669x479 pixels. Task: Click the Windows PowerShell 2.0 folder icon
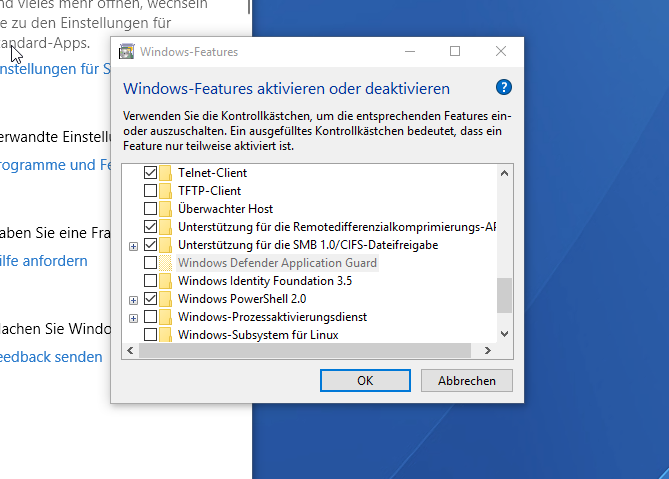[165, 299]
